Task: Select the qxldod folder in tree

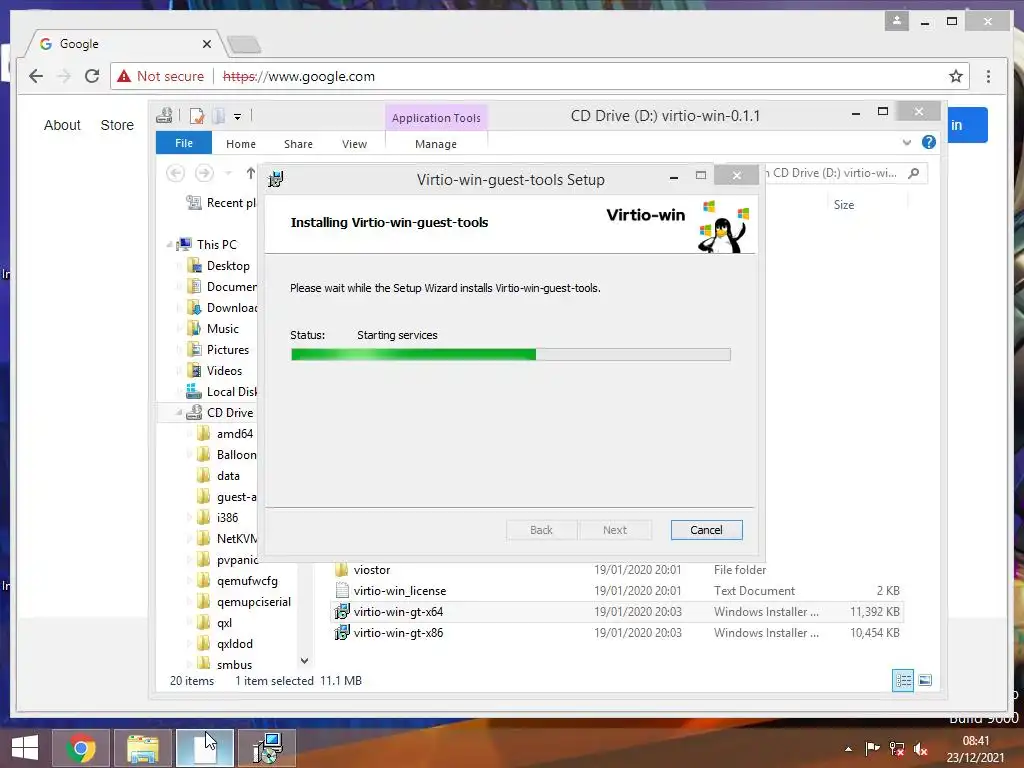Action: tap(234, 643)
